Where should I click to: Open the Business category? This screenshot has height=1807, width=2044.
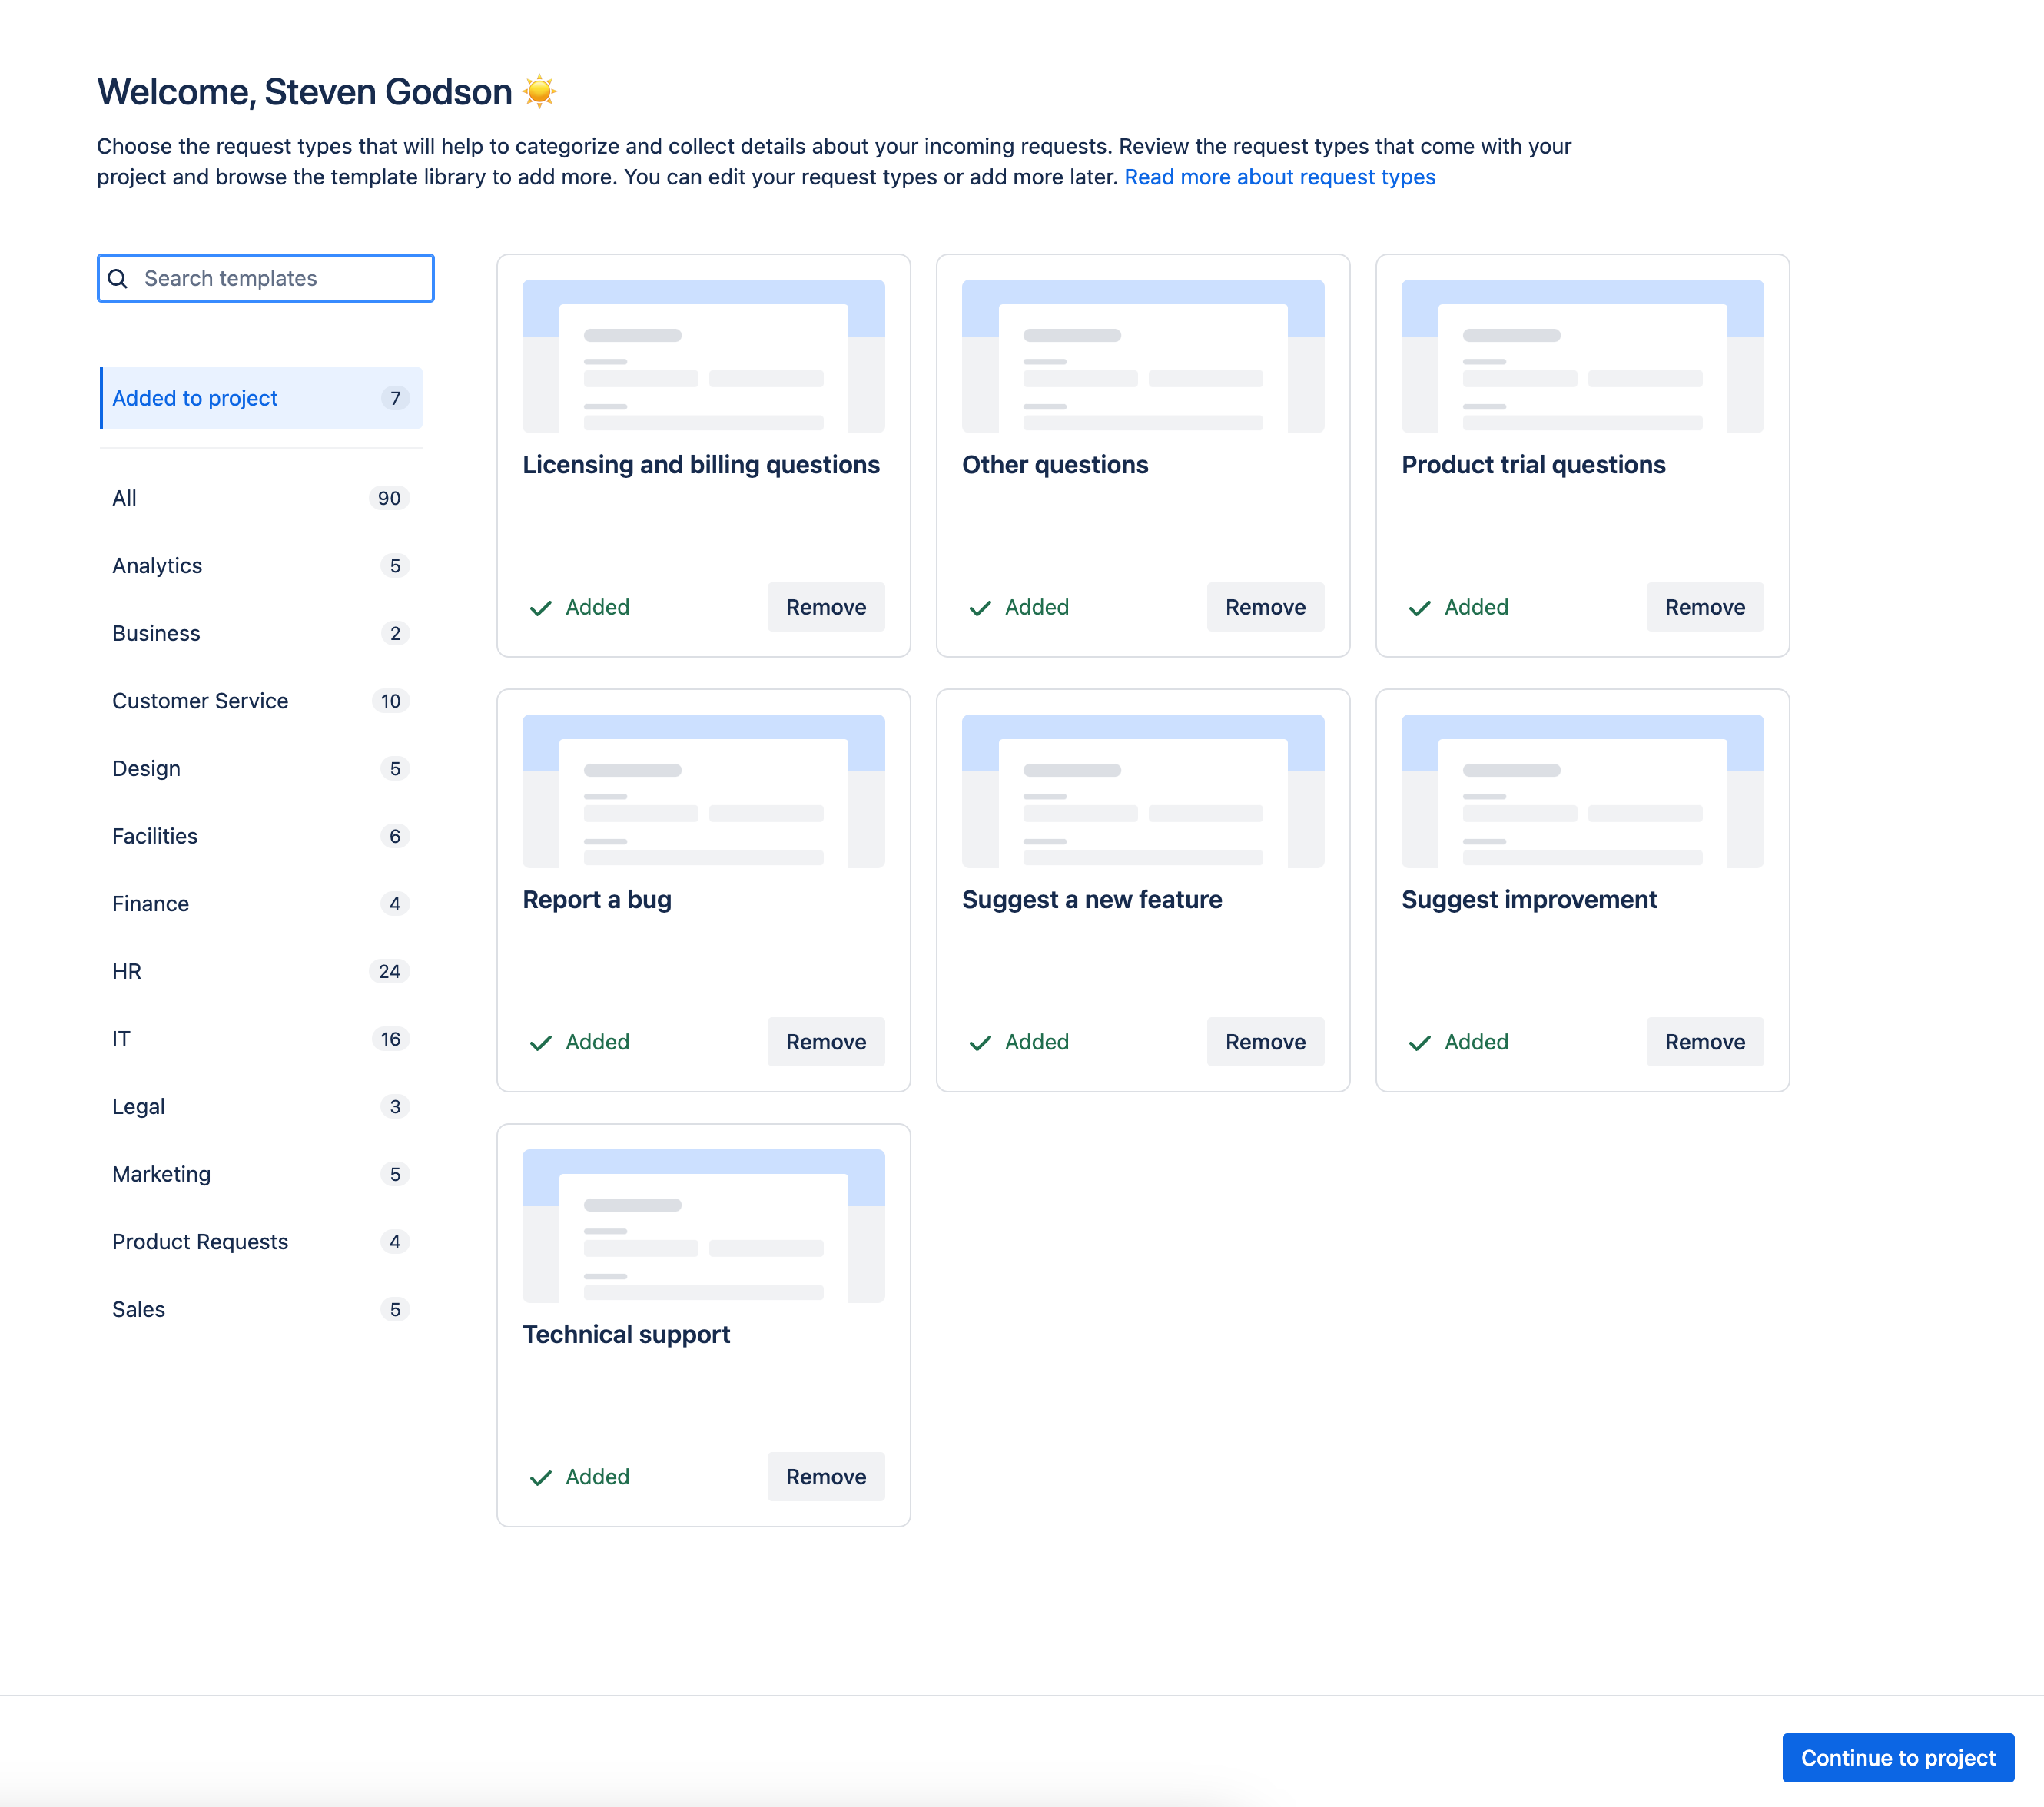pos(261,633)
